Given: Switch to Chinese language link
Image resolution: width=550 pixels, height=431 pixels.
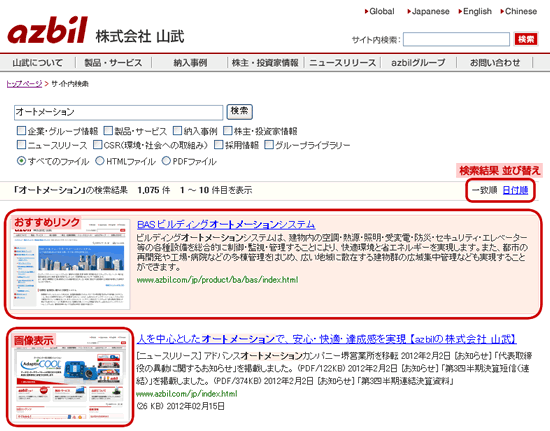Looking at the screenshot, I should [x=519, y=11].
